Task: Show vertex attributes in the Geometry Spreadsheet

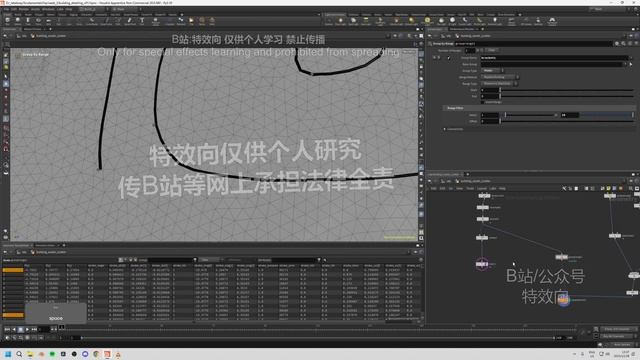Action: [x=126, y=260]
